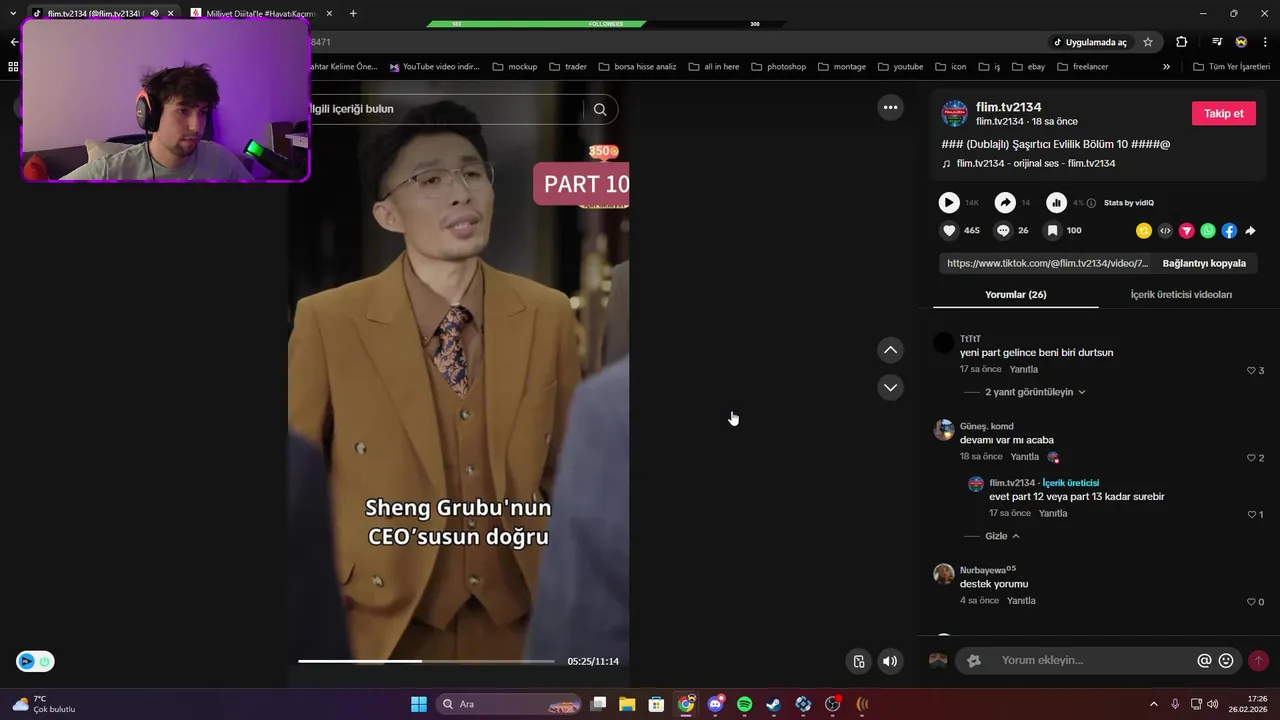Post comment with the red up-arrow button
Image resolution: width=1280 pixels, height=720 pixels.
click(1258, 661)
